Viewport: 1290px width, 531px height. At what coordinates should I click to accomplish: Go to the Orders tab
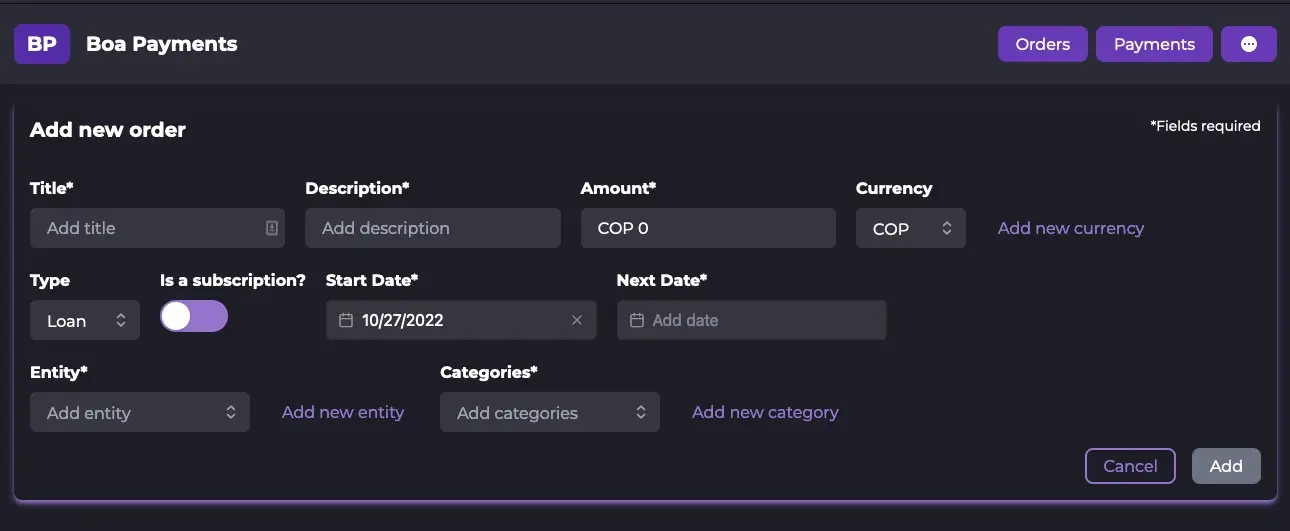(x=1042, y=45)
